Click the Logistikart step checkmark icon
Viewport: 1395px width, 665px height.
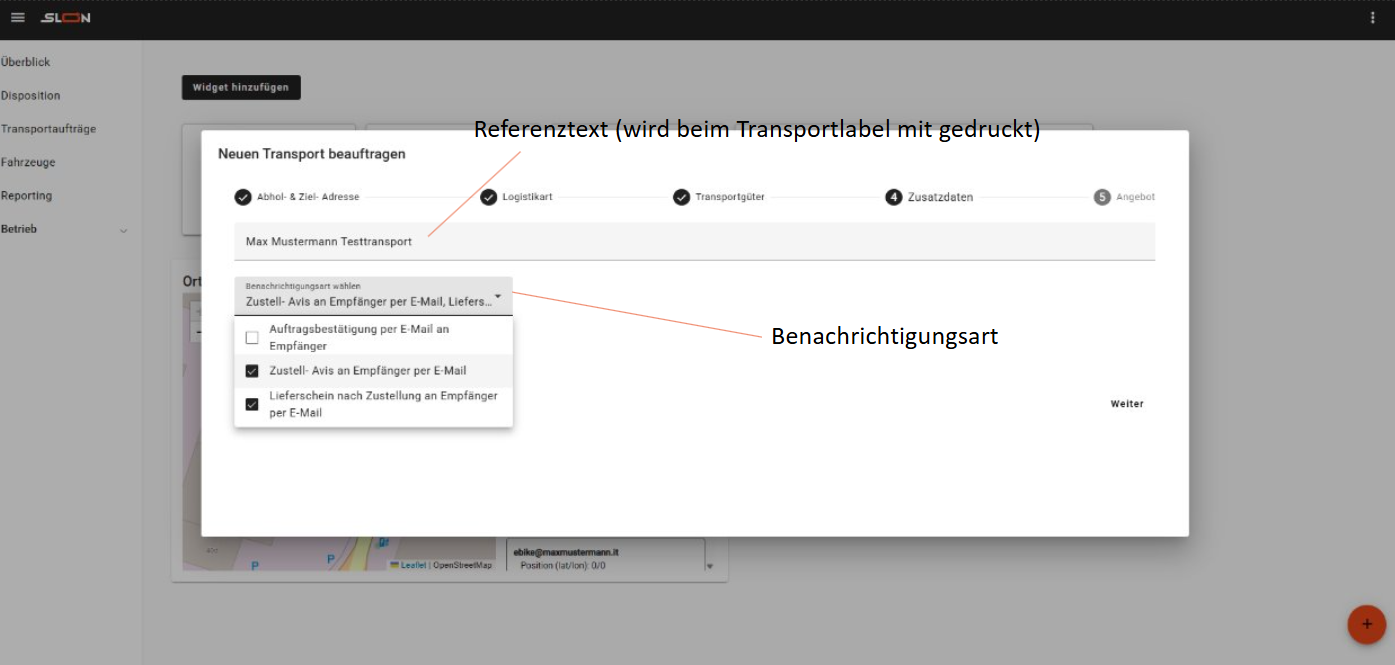point(488,197)
